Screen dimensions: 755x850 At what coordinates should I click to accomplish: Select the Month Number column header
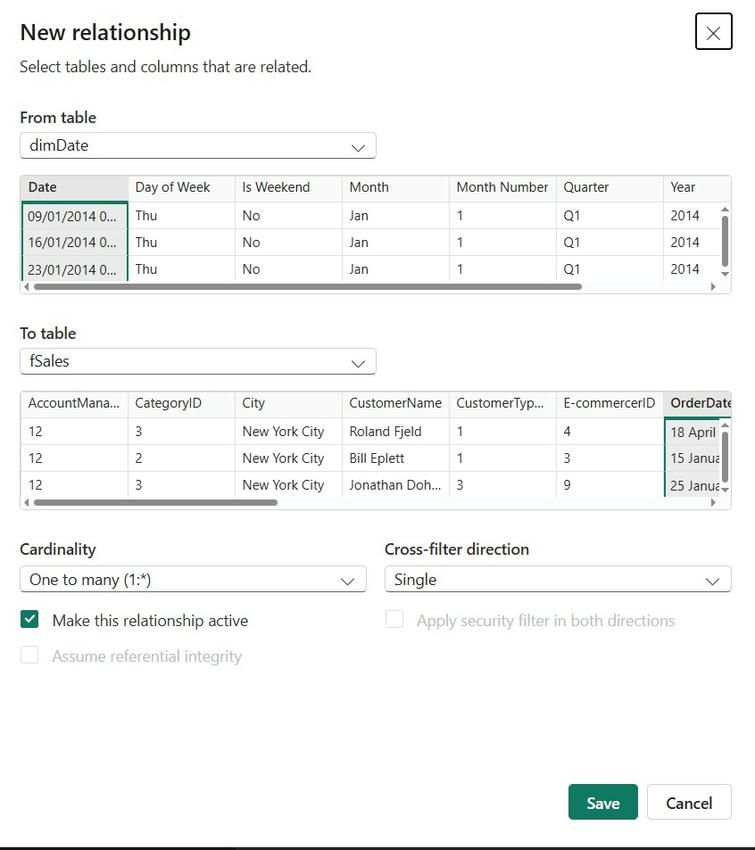coord(502,187)
